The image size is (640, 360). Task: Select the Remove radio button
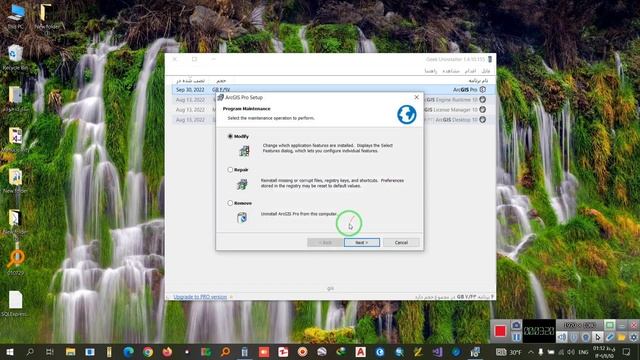(x=230, y=203)
